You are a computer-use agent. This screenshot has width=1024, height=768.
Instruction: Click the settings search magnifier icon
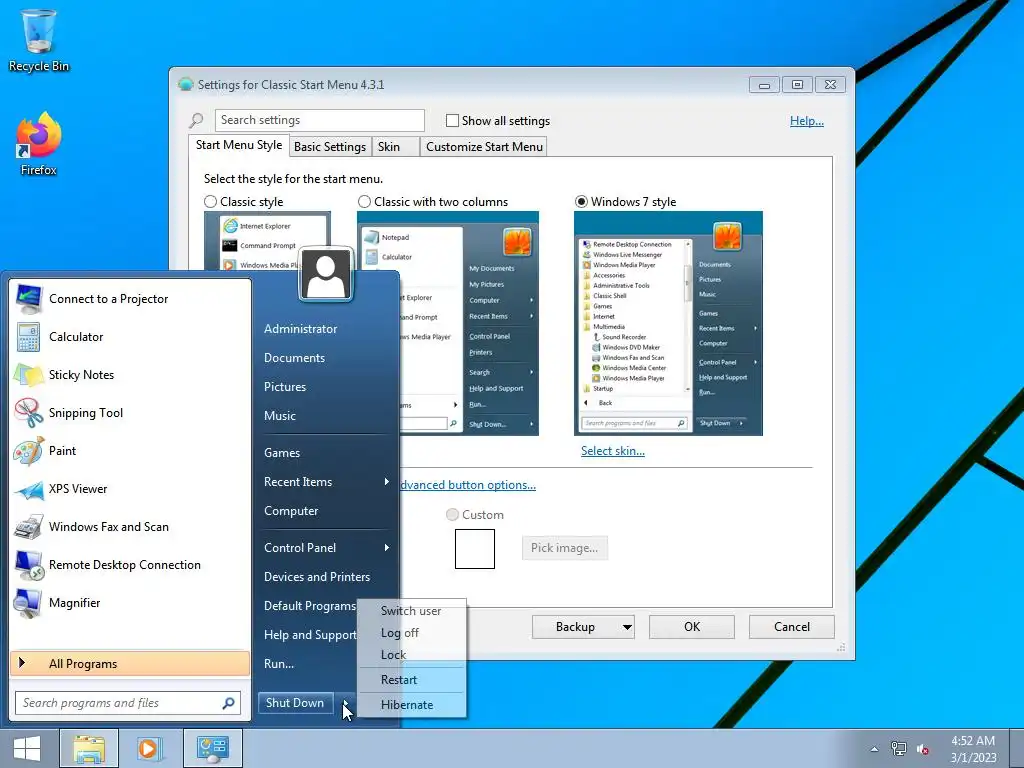(x=196, y=120)
